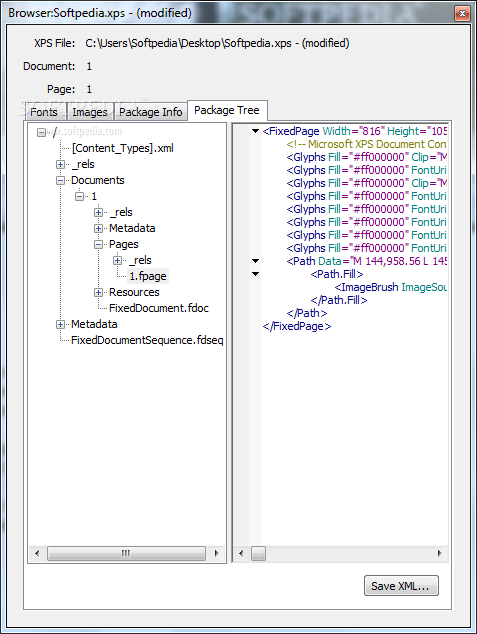Select FixedDocument.fdoc in tree

click(x=159, y=308)
